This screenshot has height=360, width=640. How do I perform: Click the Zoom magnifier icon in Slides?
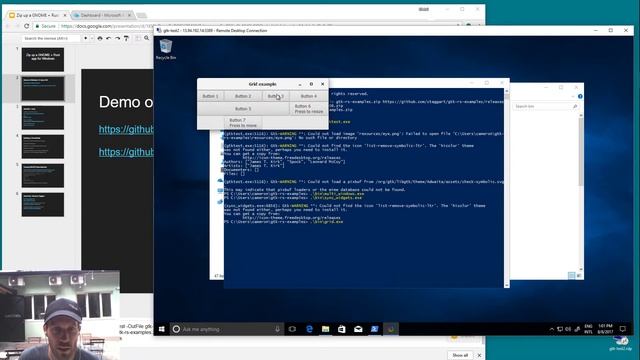pyautogui.click(x=147, y=38)
